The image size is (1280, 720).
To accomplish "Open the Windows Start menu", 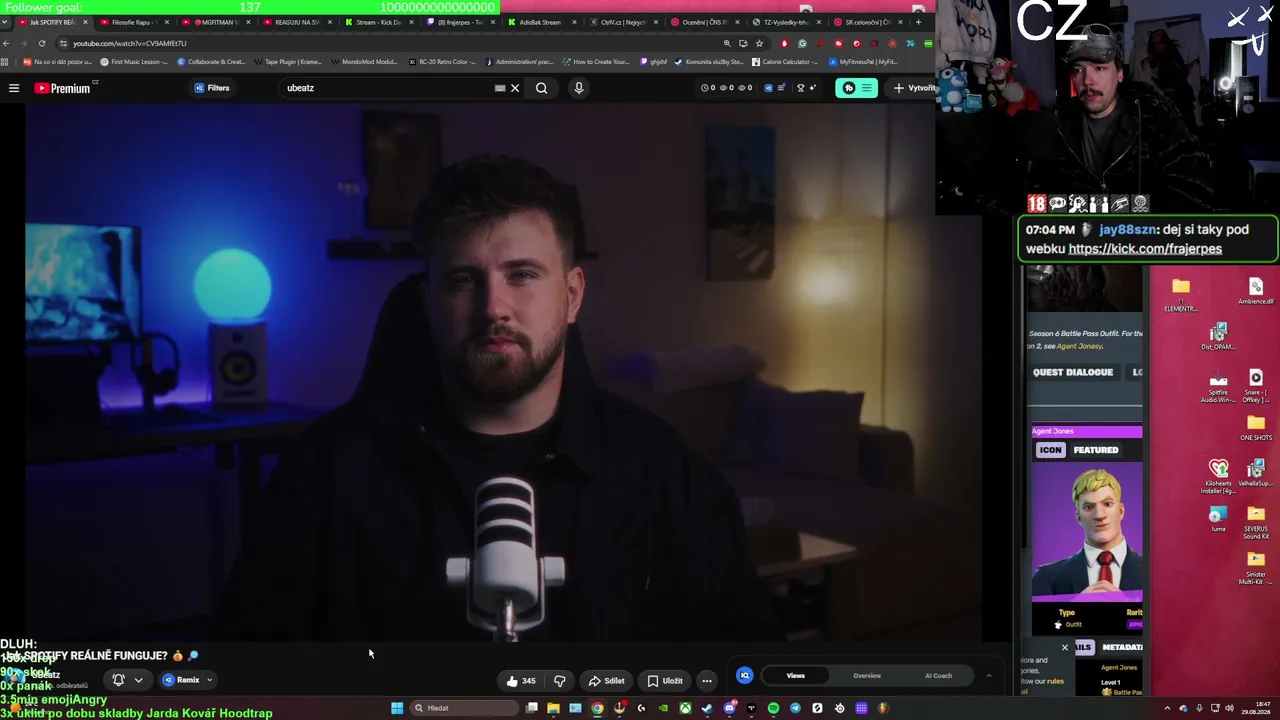I will click(x=397, y=708).
